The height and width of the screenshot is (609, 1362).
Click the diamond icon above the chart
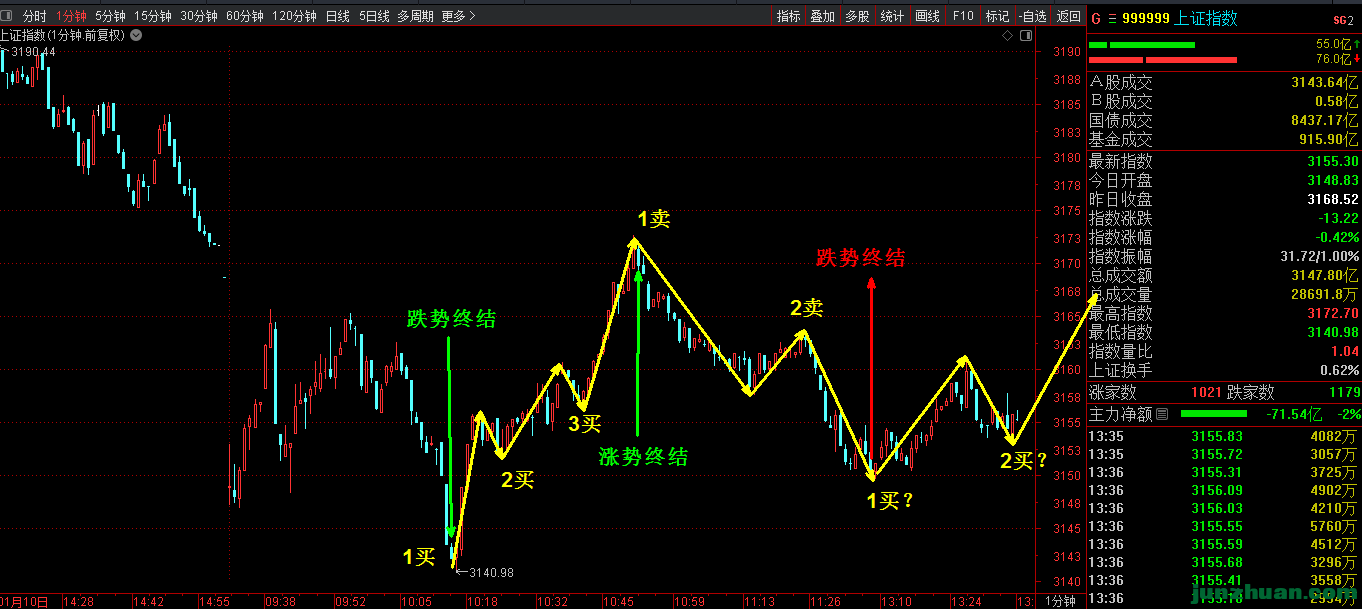tap(1008, 35)
